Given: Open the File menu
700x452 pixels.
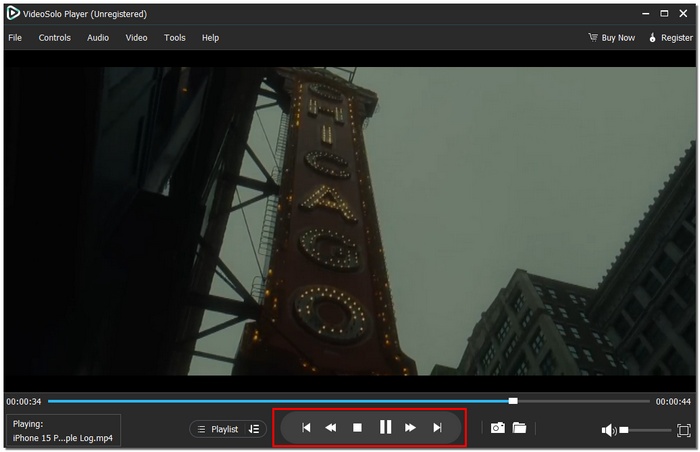Looking at the screenshot, I should click(x=15, y=38).
